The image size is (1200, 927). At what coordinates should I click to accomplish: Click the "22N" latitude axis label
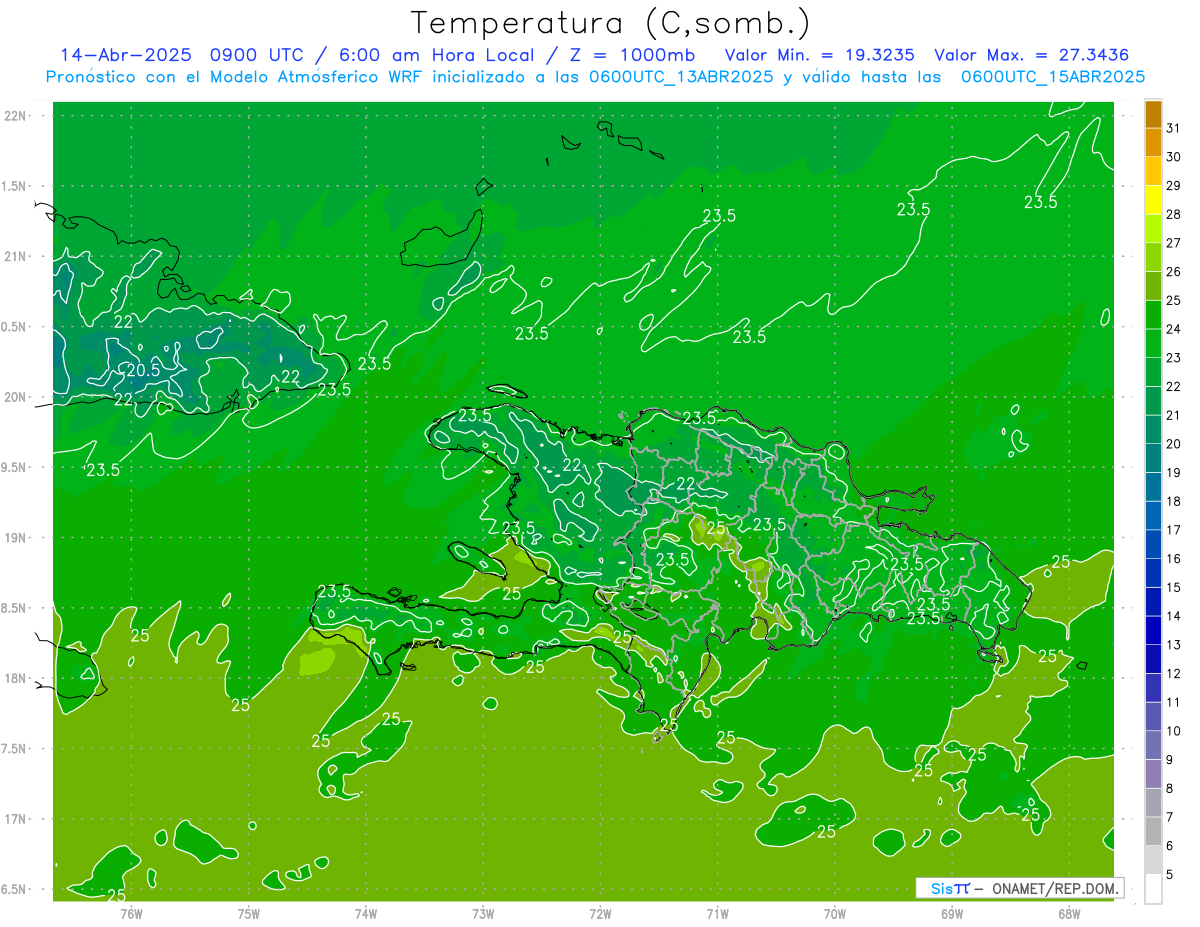click(16, 116)
